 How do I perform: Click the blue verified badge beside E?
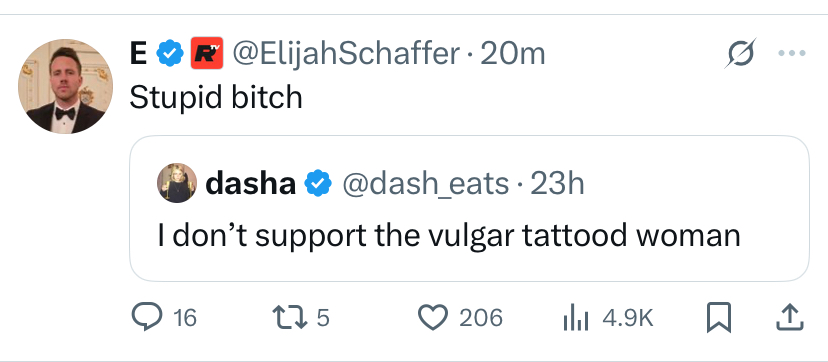coord(171,54)
